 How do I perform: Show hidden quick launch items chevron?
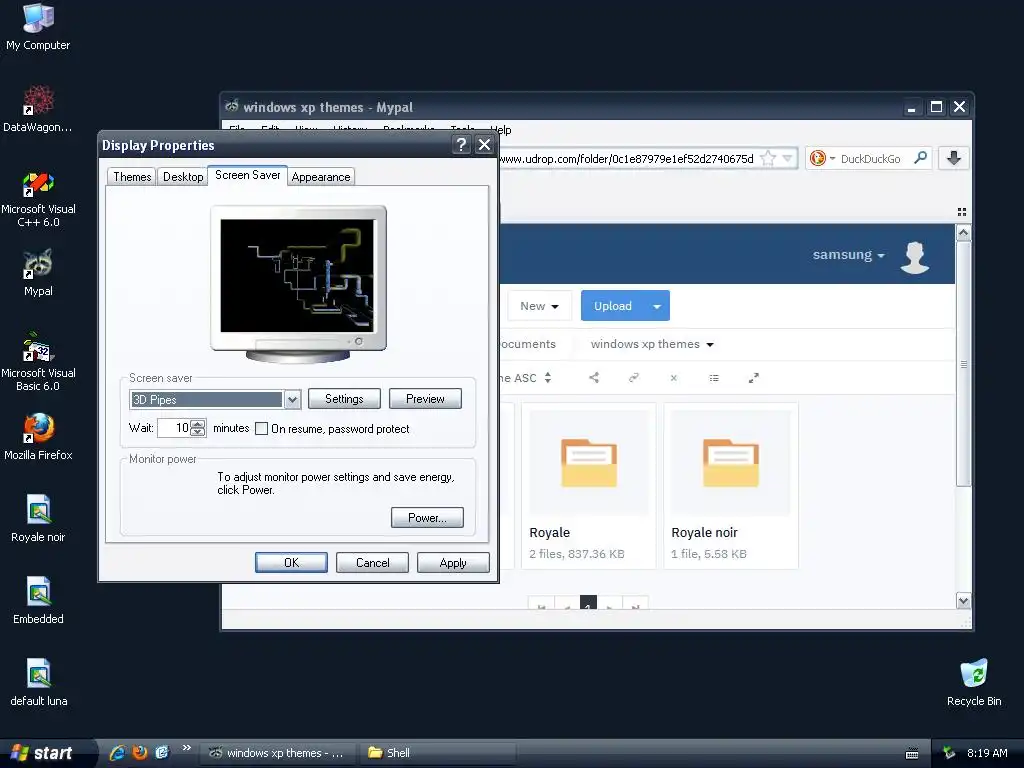tap(187, 748)
